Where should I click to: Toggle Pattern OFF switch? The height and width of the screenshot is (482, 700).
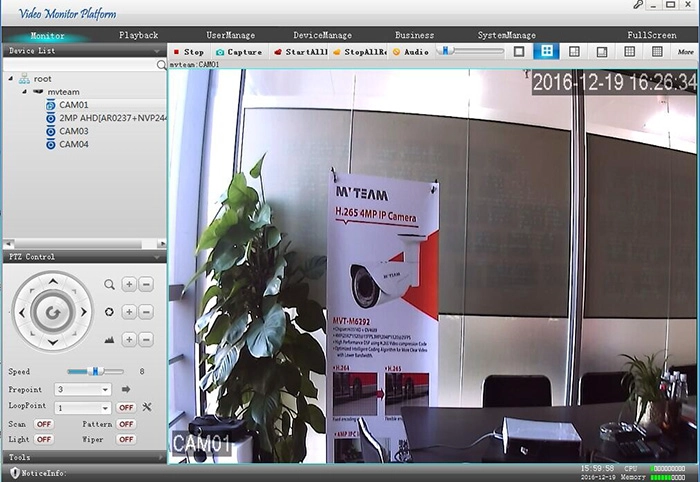click(126, 424)
